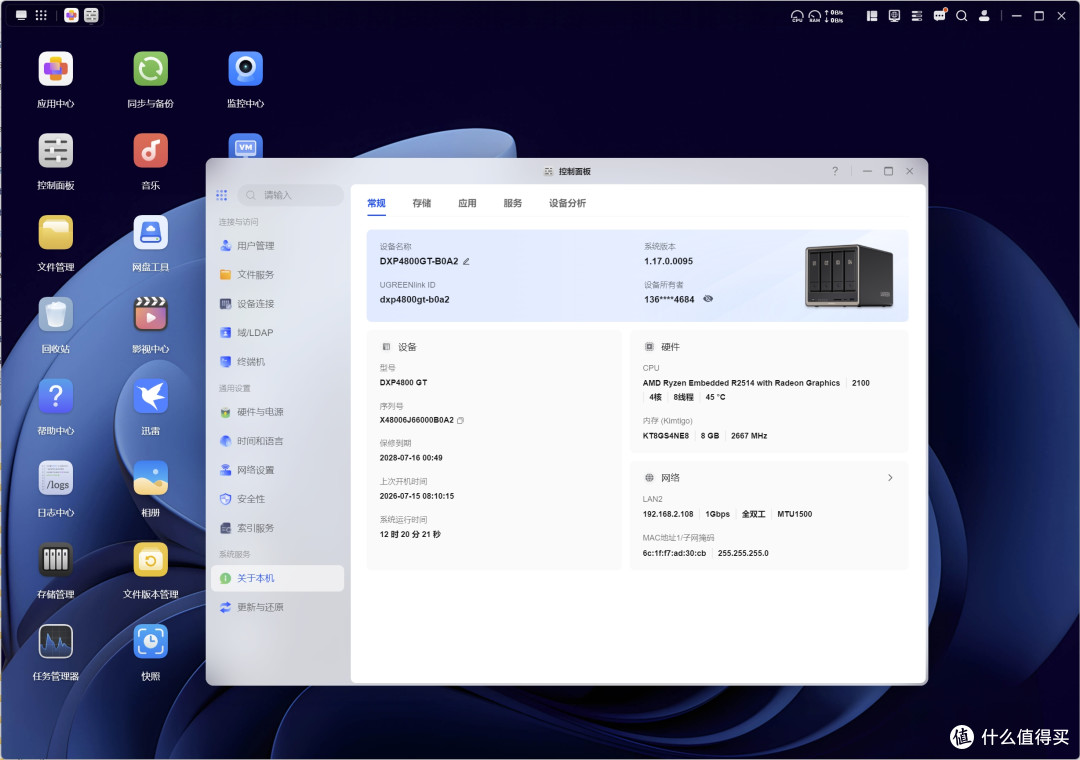
Task: Click the control panel search field
Action: [x=291, y=195]
